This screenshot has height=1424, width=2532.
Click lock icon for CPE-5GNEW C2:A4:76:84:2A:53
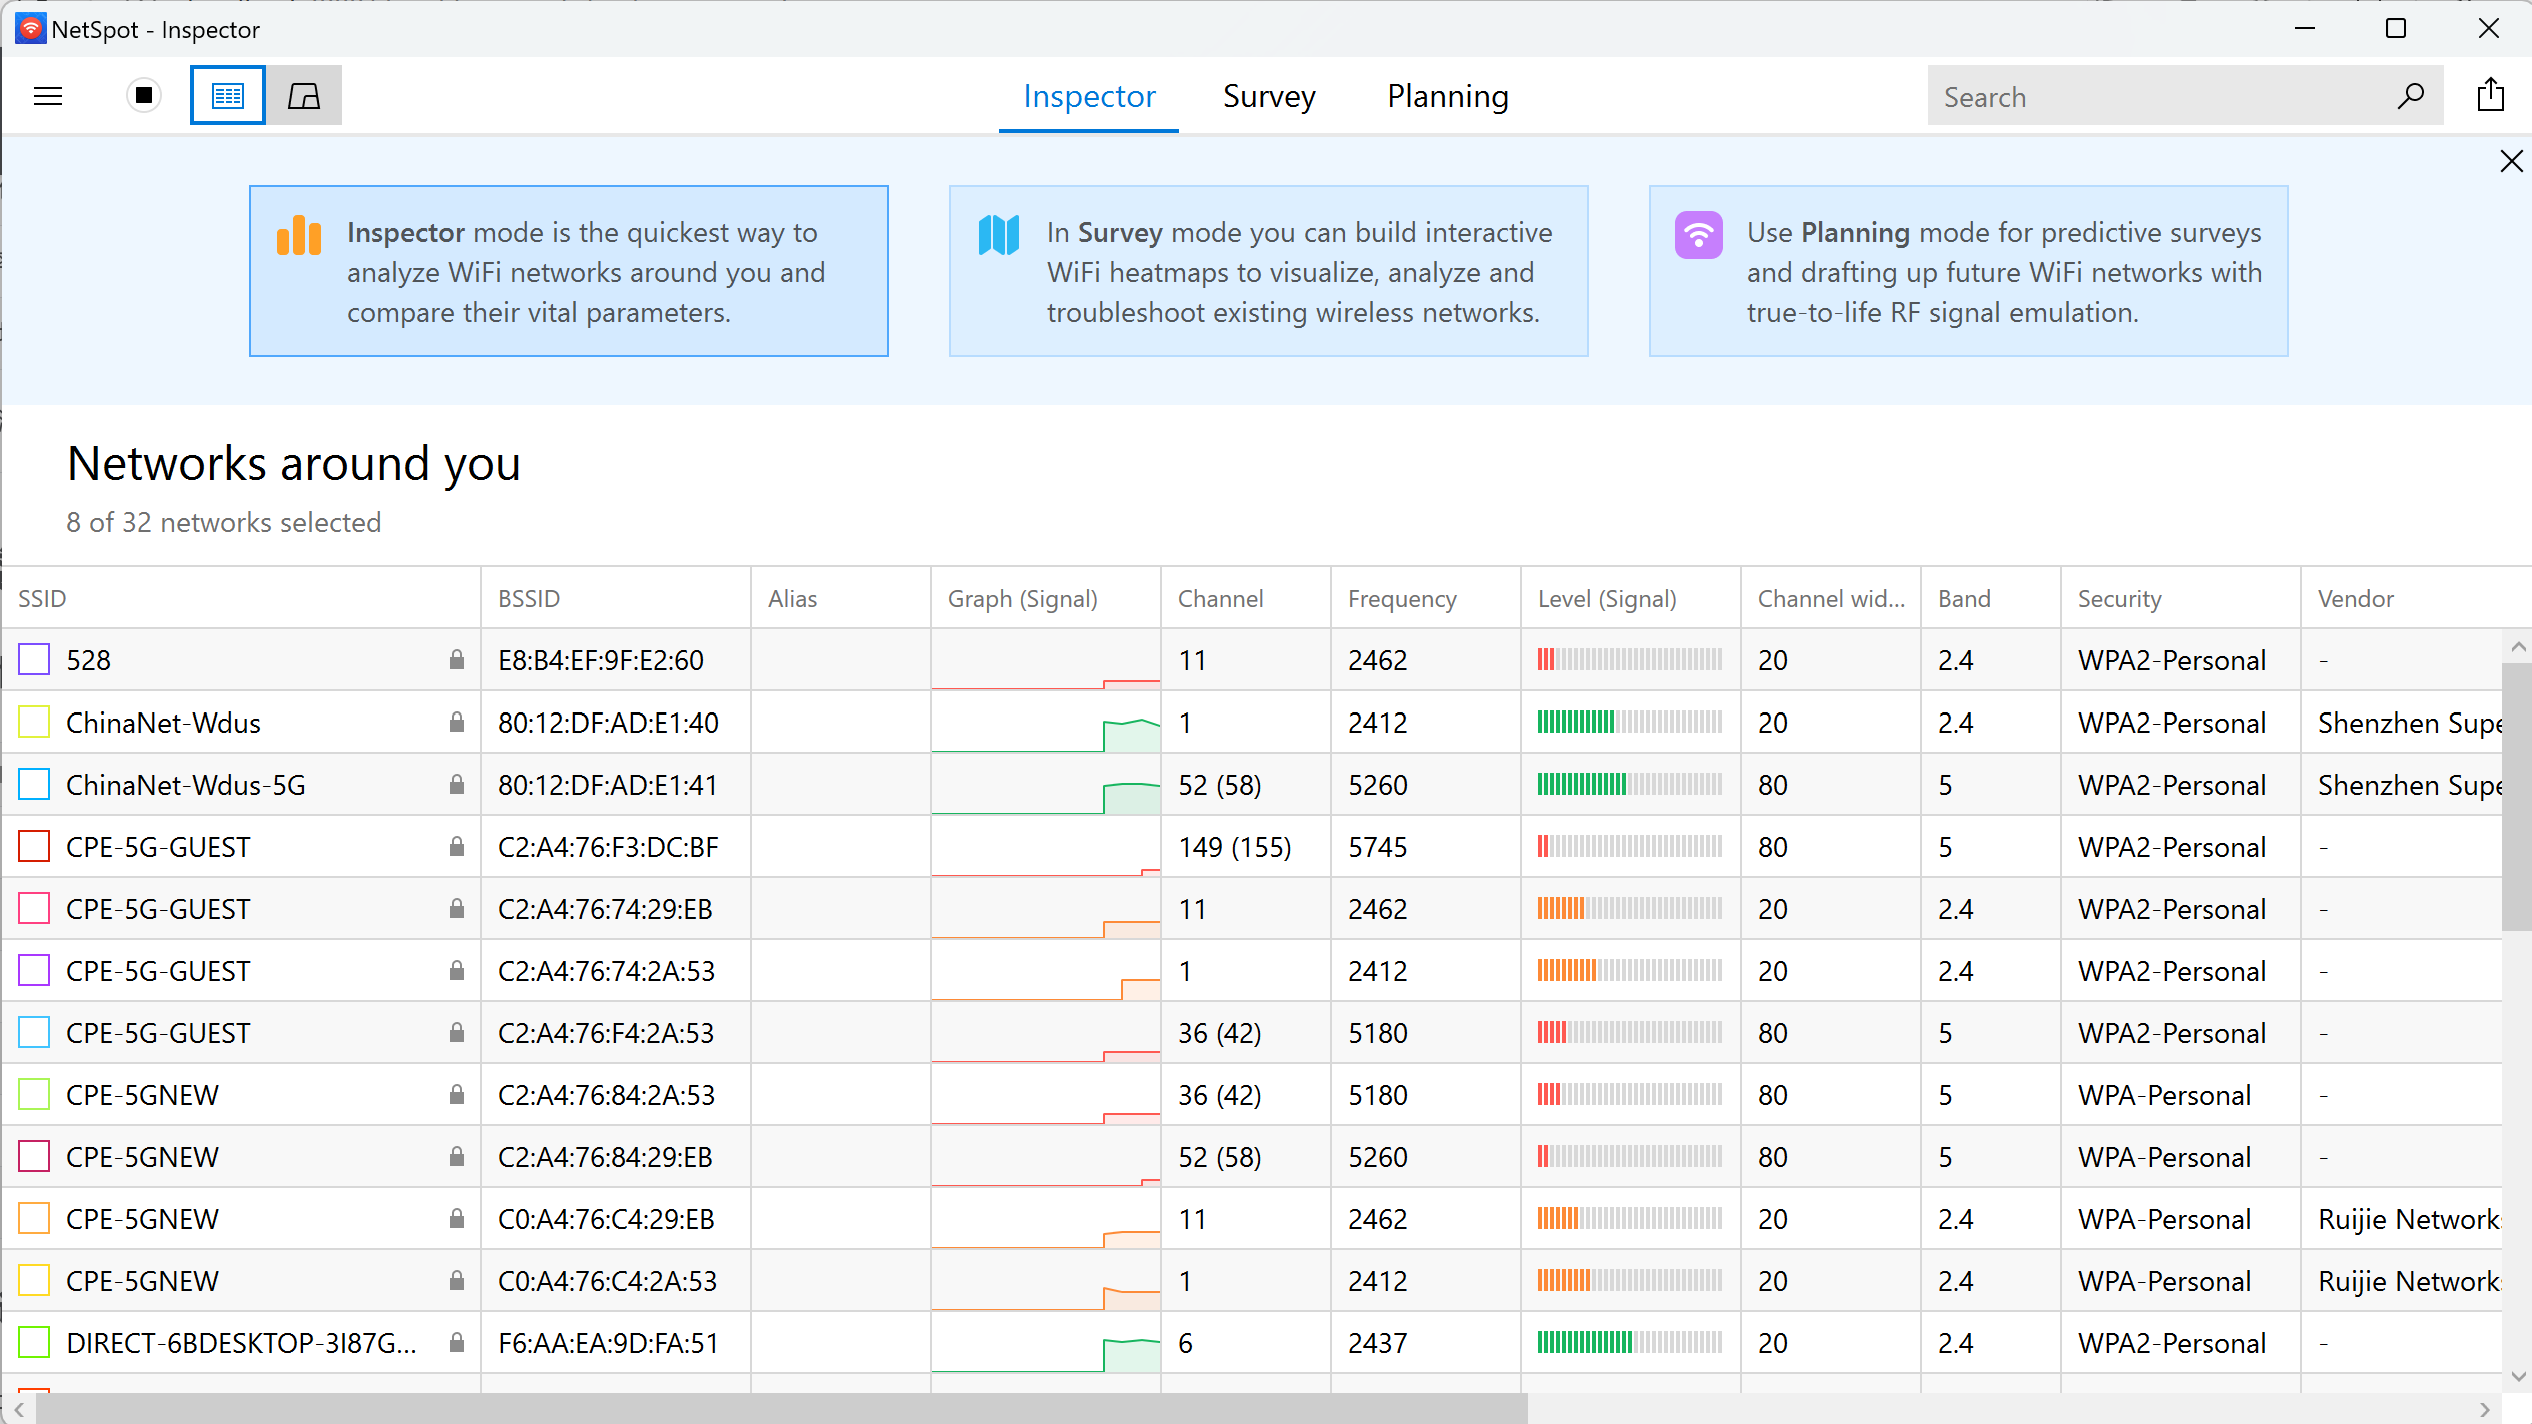[x=457, y=1093]
